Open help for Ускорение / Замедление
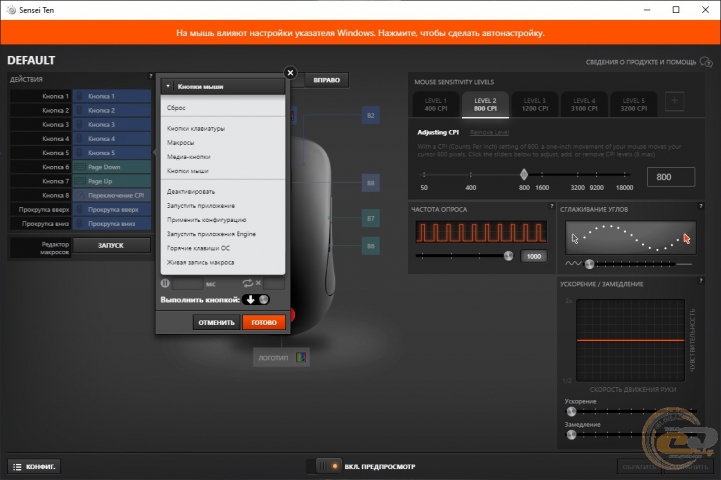This screenshot has width=721, height=480. tap(700, 280)
